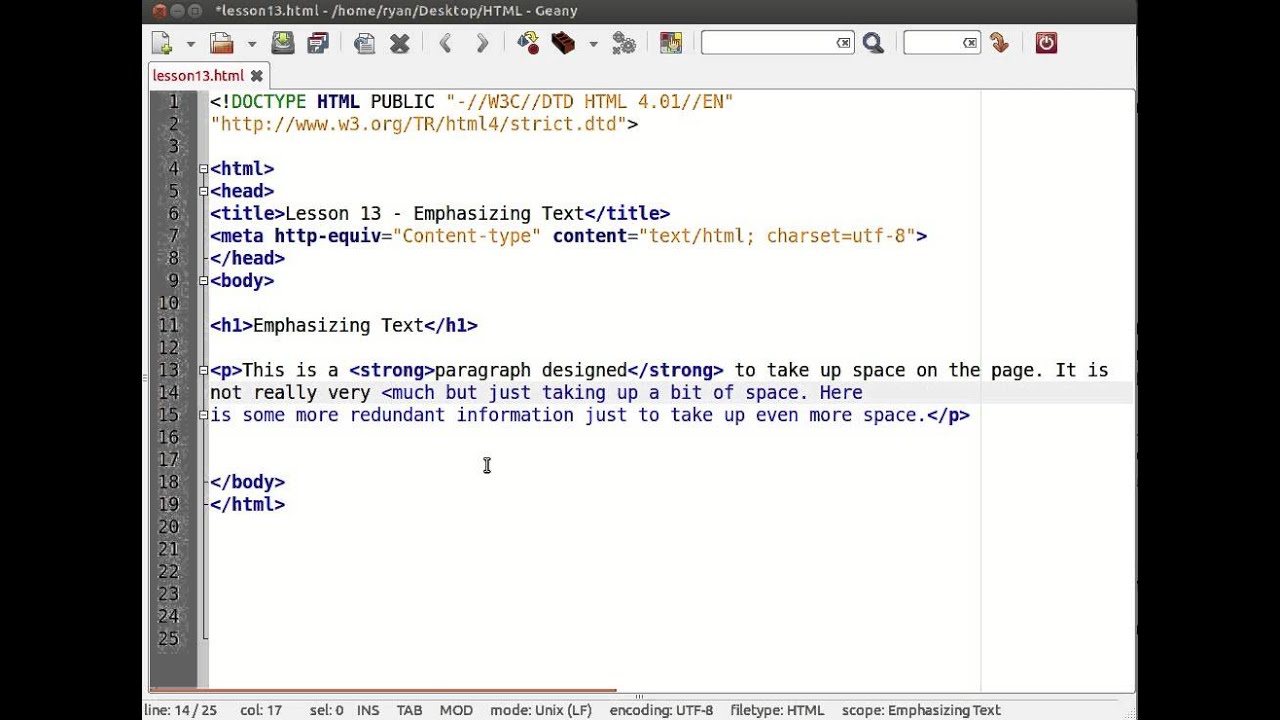The width and height of the screenshot is (1280, 720).
Task: Click the 'encoding: UTF-8' status entry
Action: [x=661, y=710]
